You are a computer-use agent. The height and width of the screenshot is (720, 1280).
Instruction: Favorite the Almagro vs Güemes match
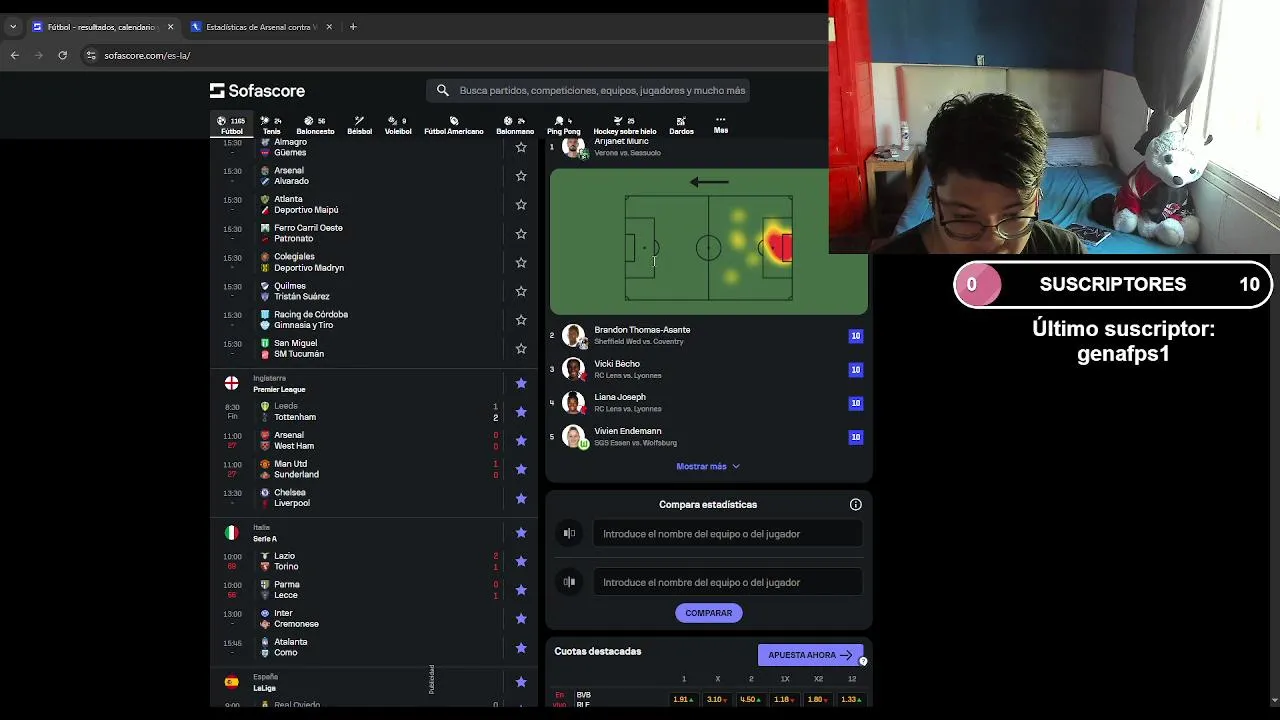(521, 147)
